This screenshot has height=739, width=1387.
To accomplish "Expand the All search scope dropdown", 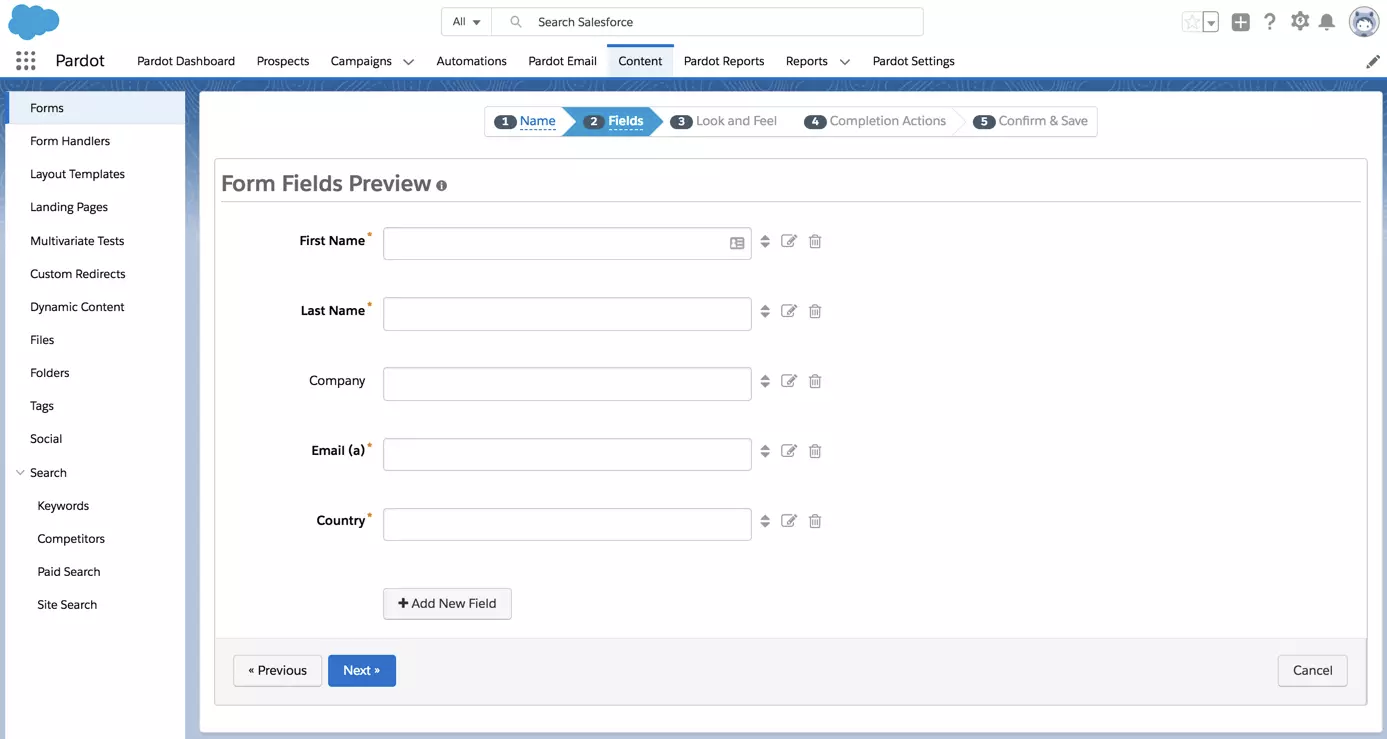I will (x=466, y=22).
